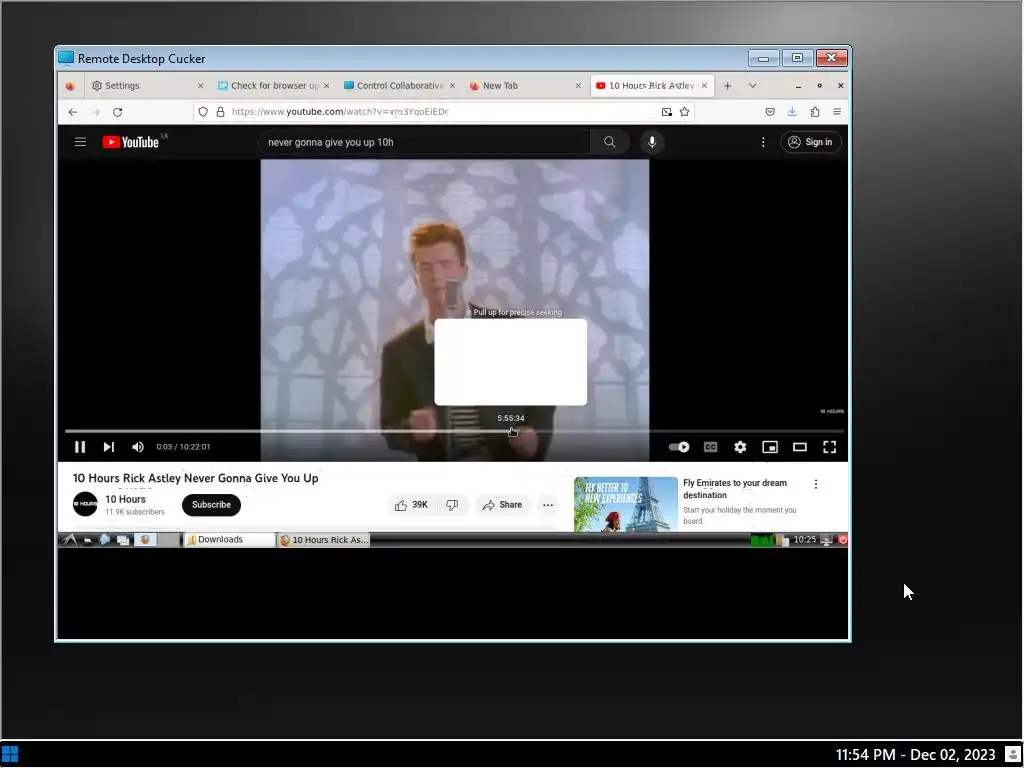1024x768 pixels.
Task: Click the YouTube search magnifier button
Action: [x=609, y=142]
